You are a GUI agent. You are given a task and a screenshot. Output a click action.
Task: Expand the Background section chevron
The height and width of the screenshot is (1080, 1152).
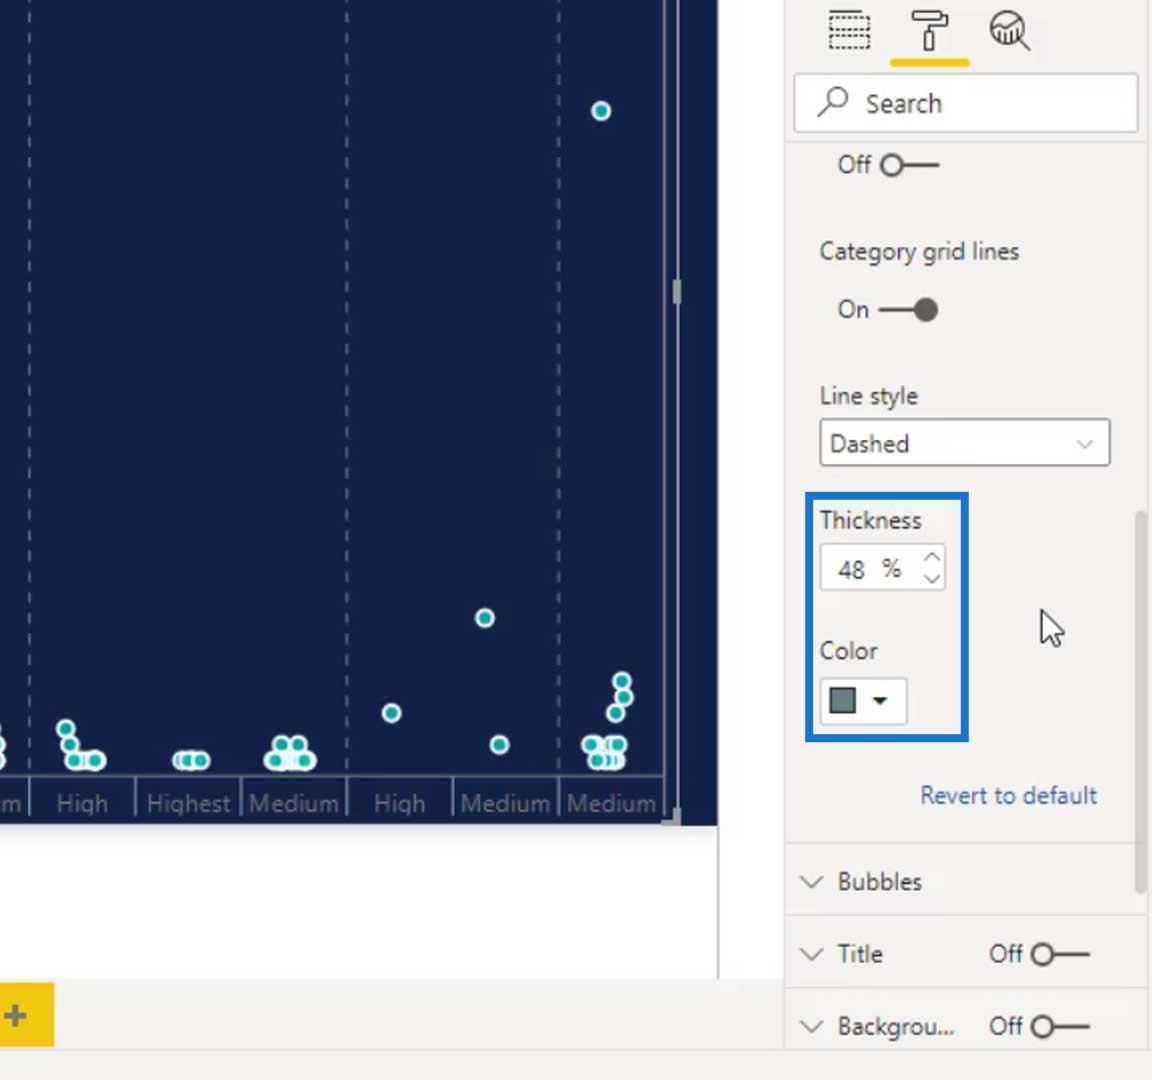(811, 1026)
